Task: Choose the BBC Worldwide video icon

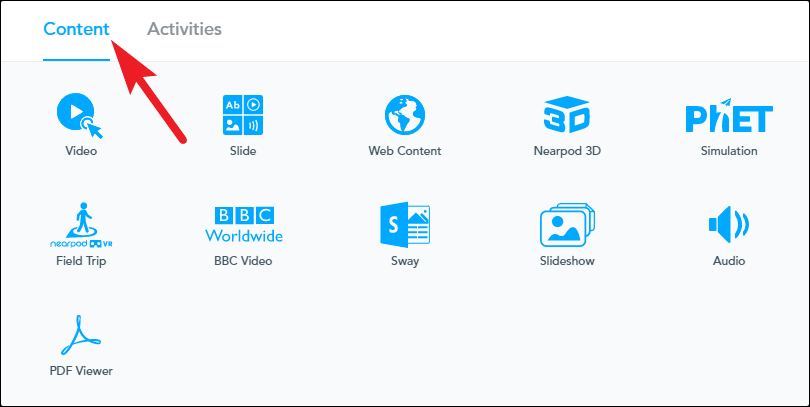Action: [243, 225]
